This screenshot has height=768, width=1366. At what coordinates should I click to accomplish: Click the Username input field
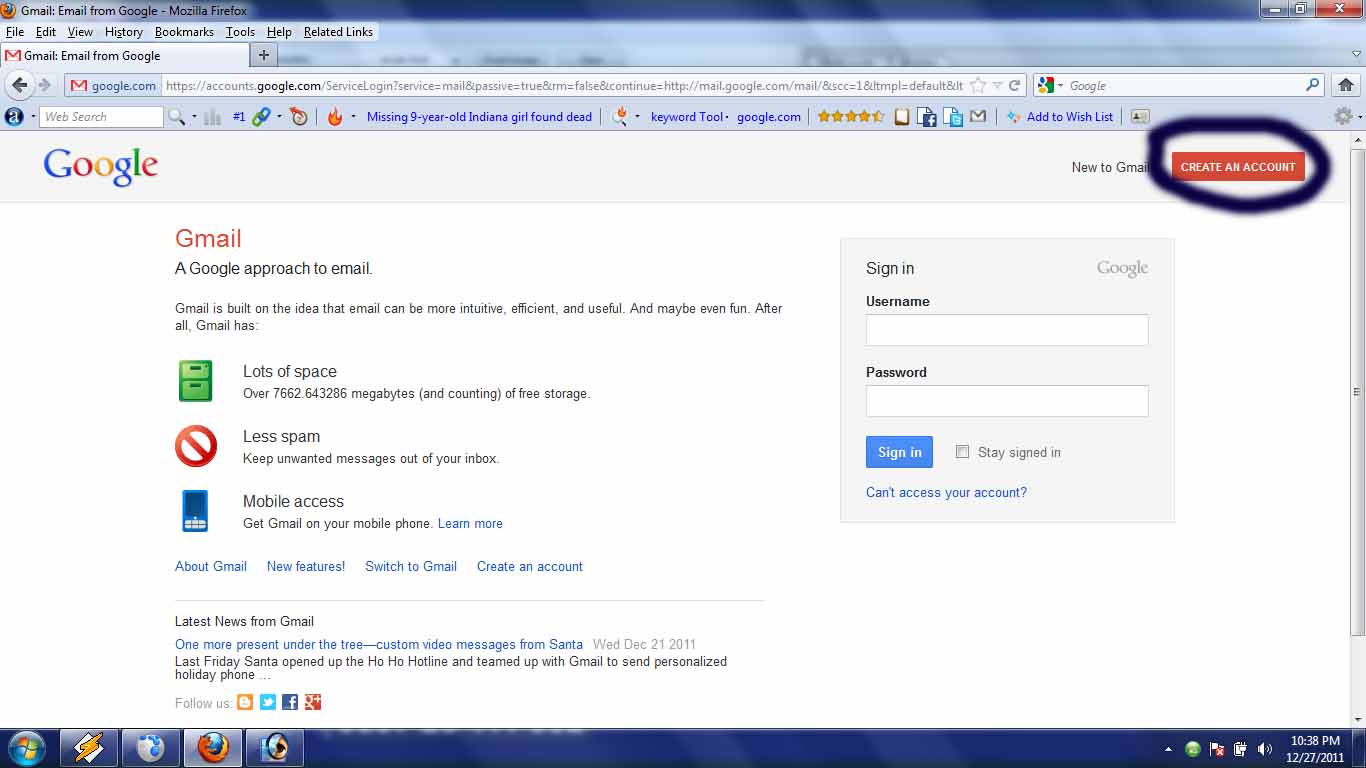1007,330
